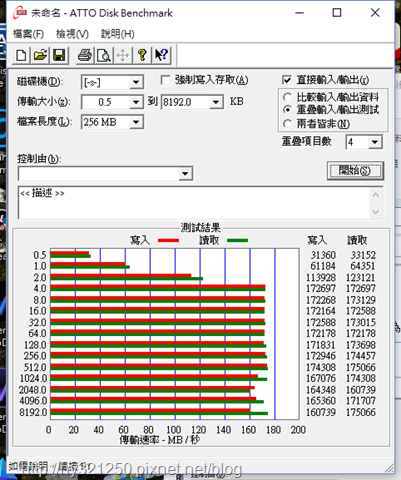
Task: Save results using the floppy disk icon
Action: (59, 55)
